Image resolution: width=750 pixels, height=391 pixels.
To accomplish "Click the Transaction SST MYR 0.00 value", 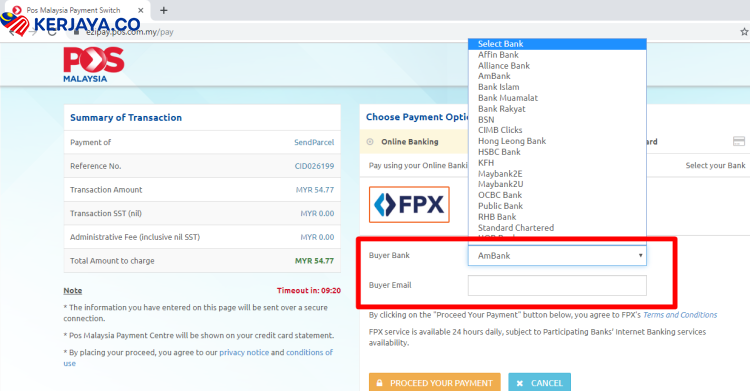I will click(317, 213).
